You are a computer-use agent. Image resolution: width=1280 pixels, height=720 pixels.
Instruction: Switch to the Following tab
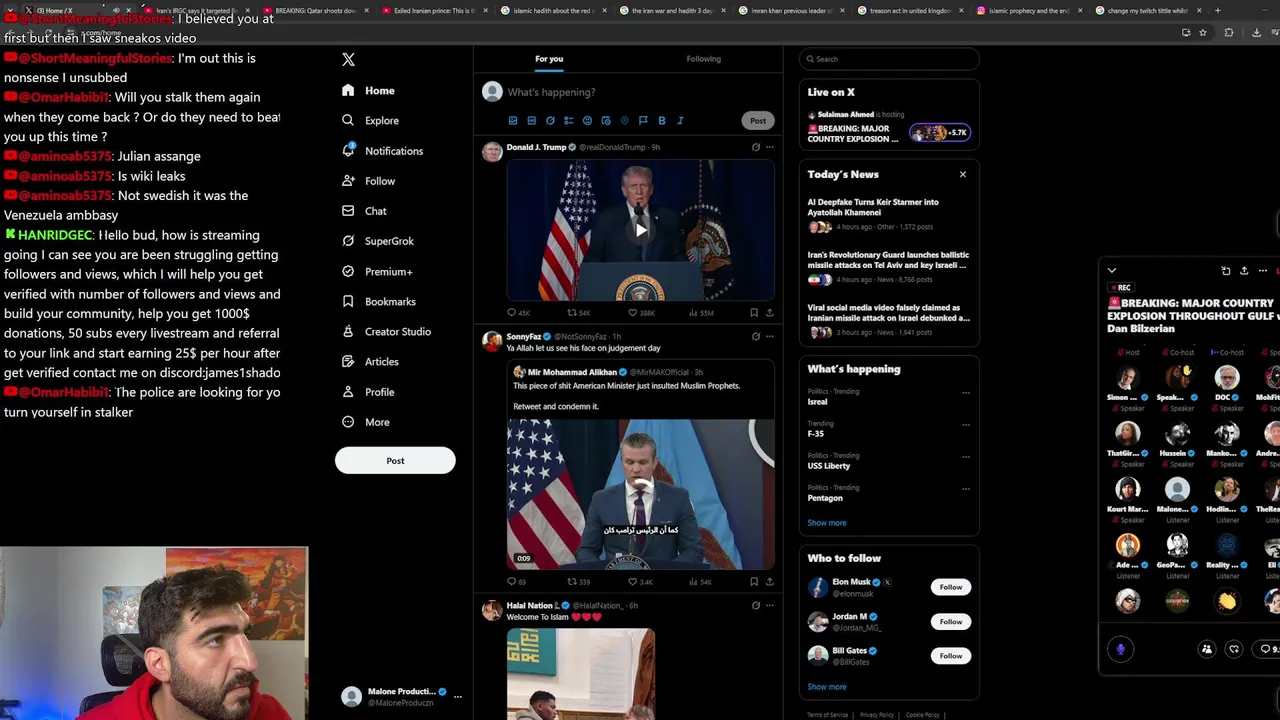click(x=704, y=59)
